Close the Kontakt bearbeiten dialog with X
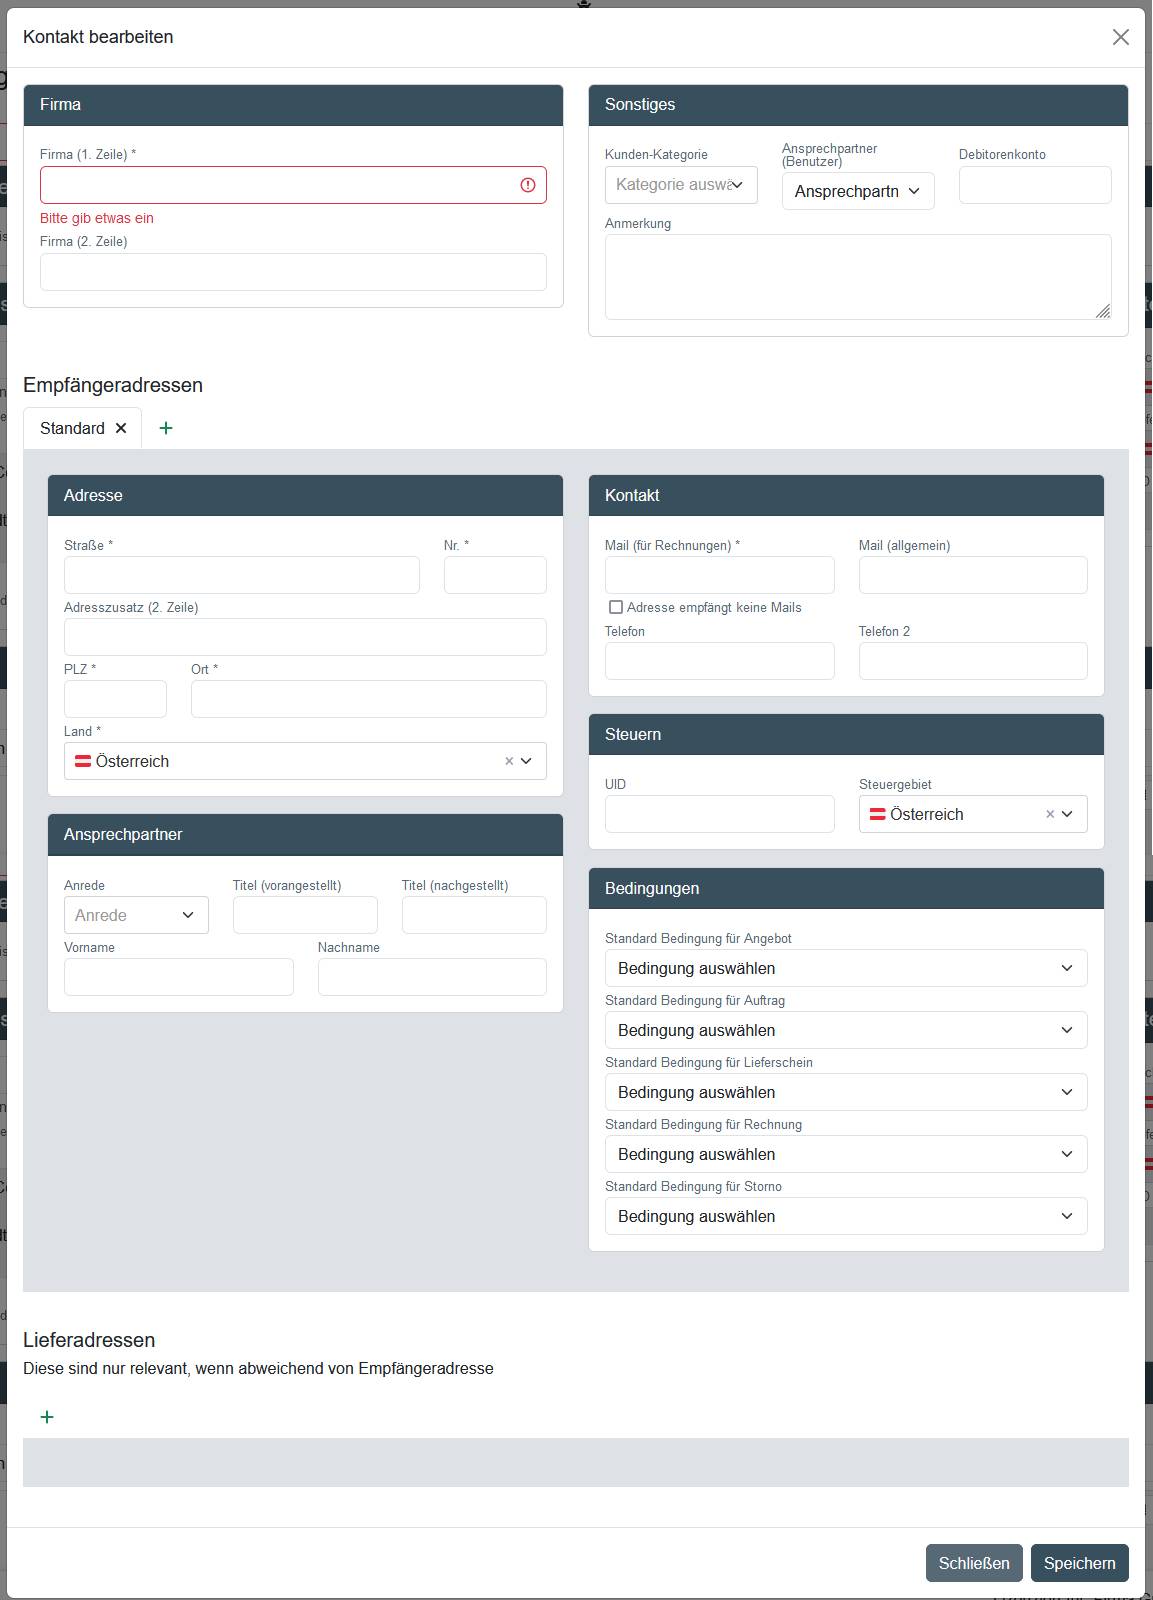Screen dimensions: 1153x1600 click(x=1120, y=37)
